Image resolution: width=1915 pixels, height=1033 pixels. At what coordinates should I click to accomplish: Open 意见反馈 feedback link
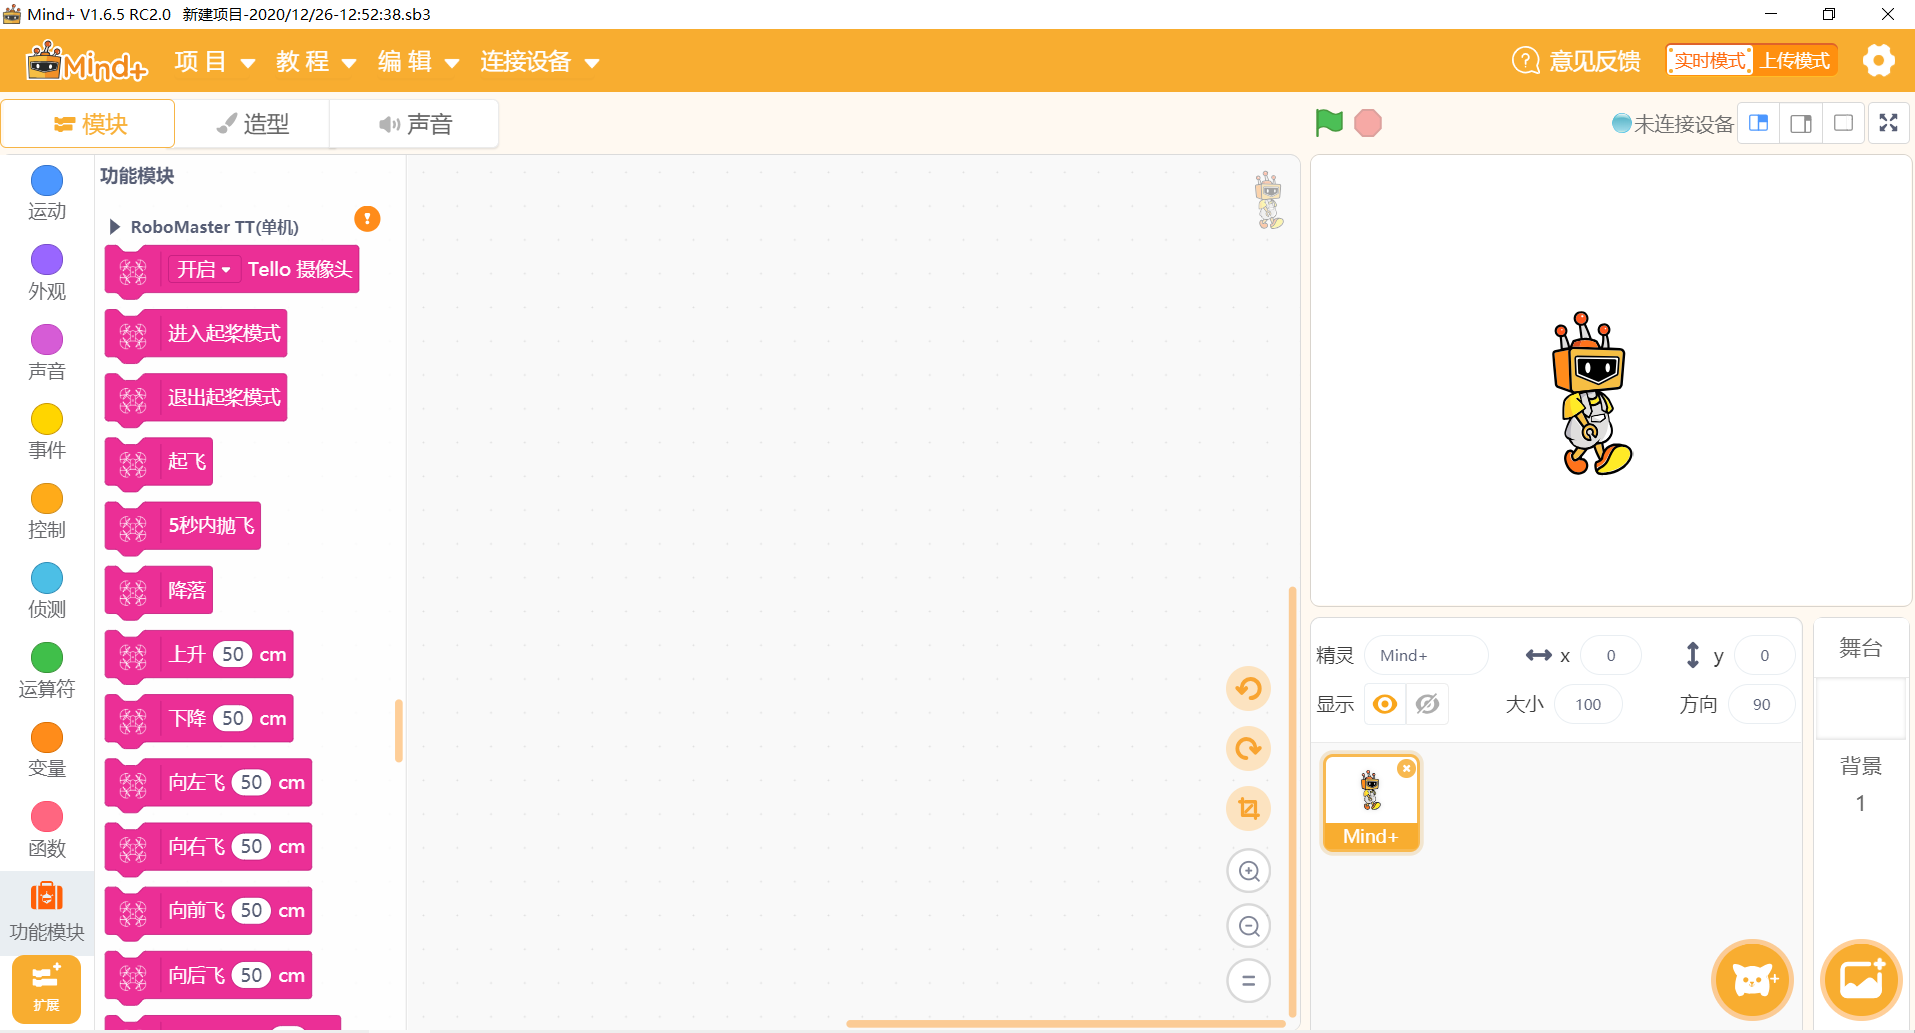tap(1576, 61)
